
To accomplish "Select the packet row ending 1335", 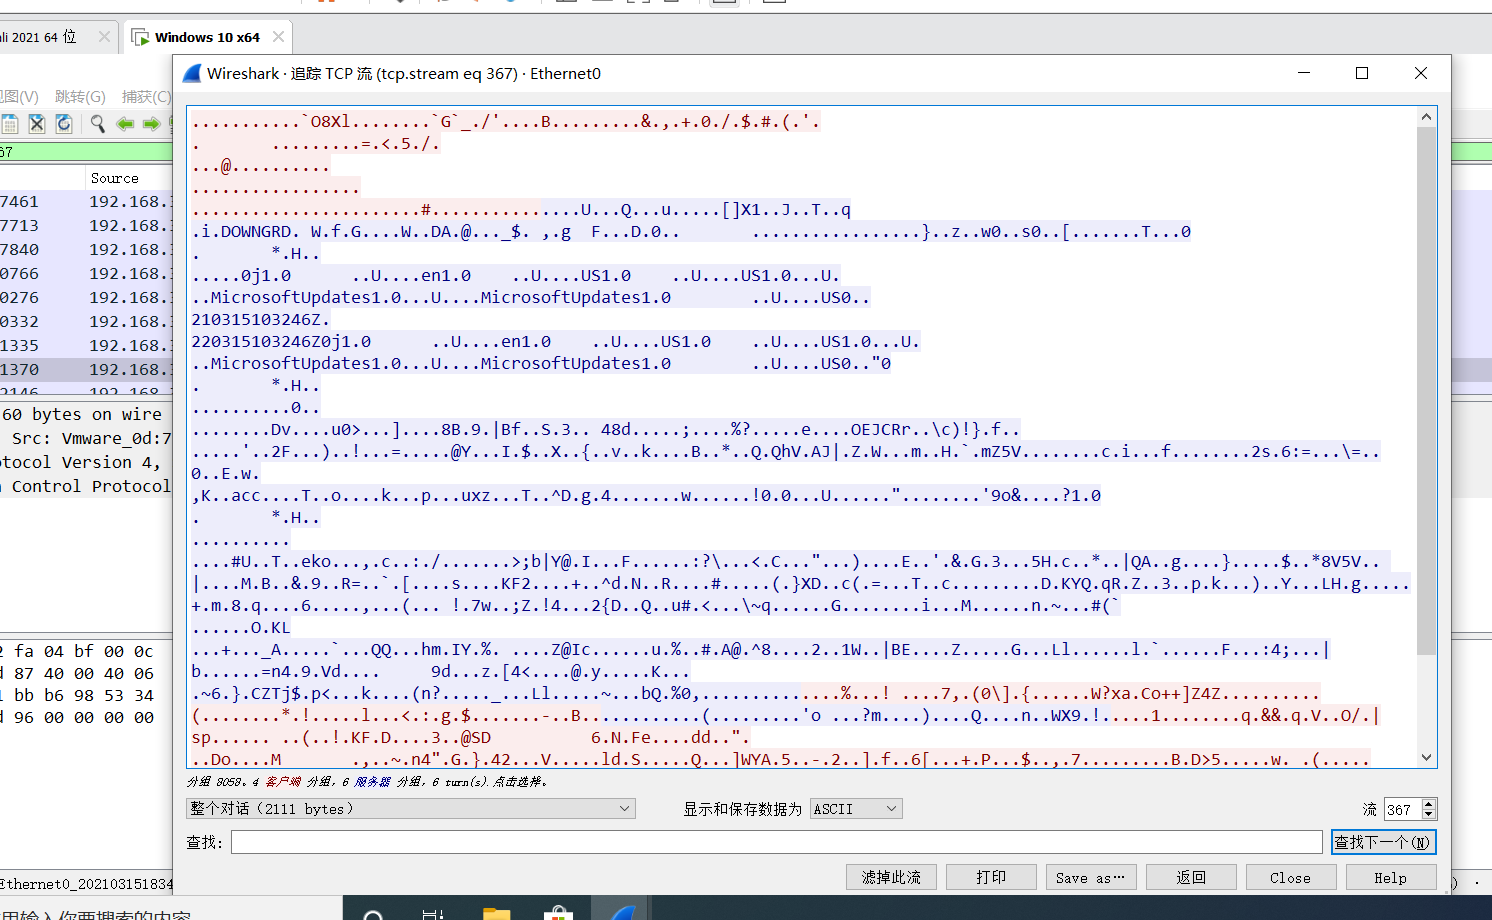I will click(x=86, y=346).
